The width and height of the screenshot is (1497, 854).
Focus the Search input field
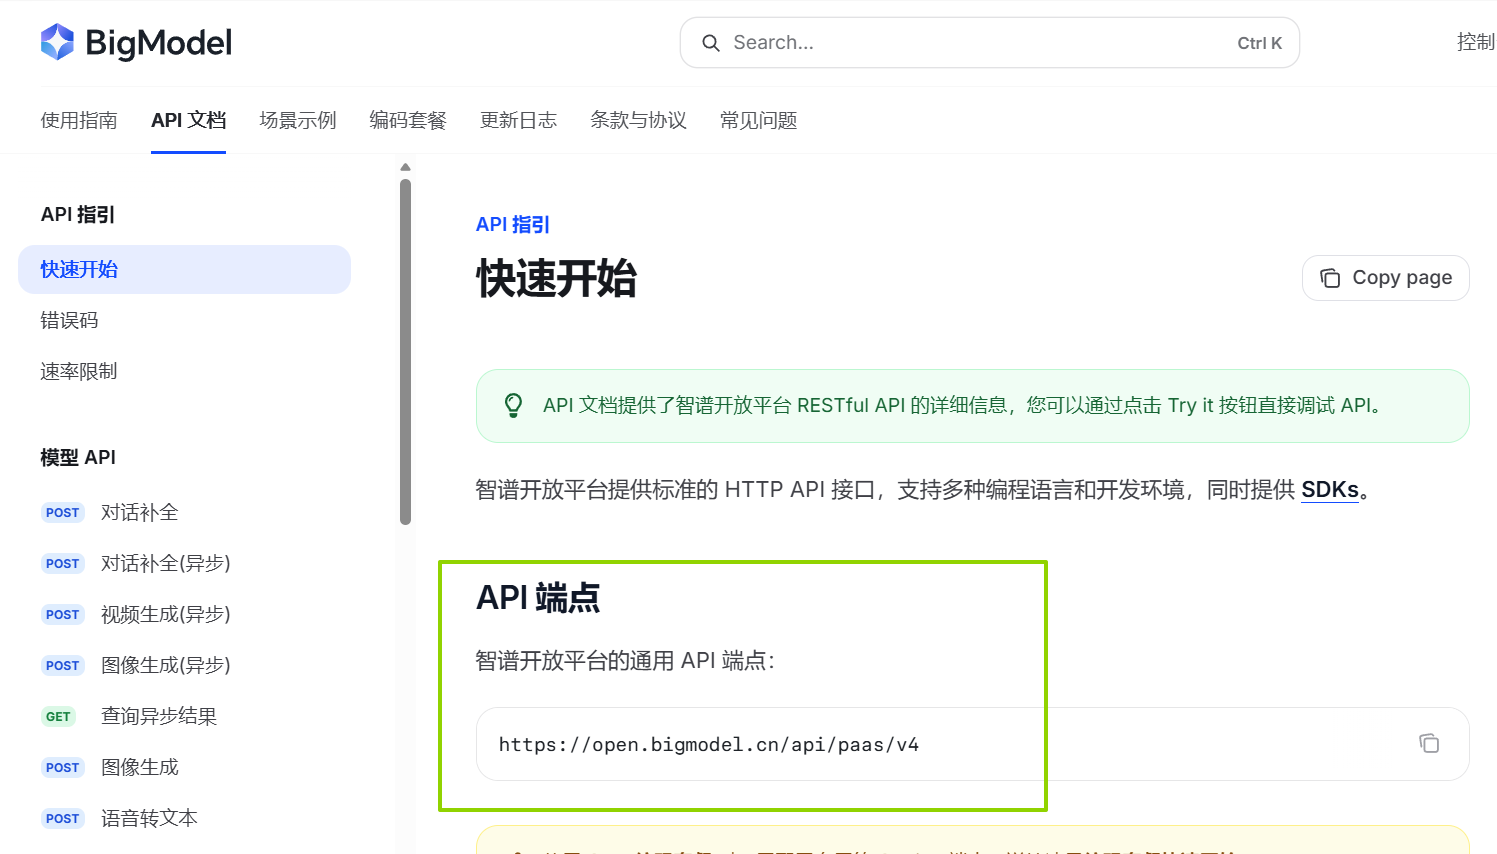pyautogui.click(x=989, y=43)
